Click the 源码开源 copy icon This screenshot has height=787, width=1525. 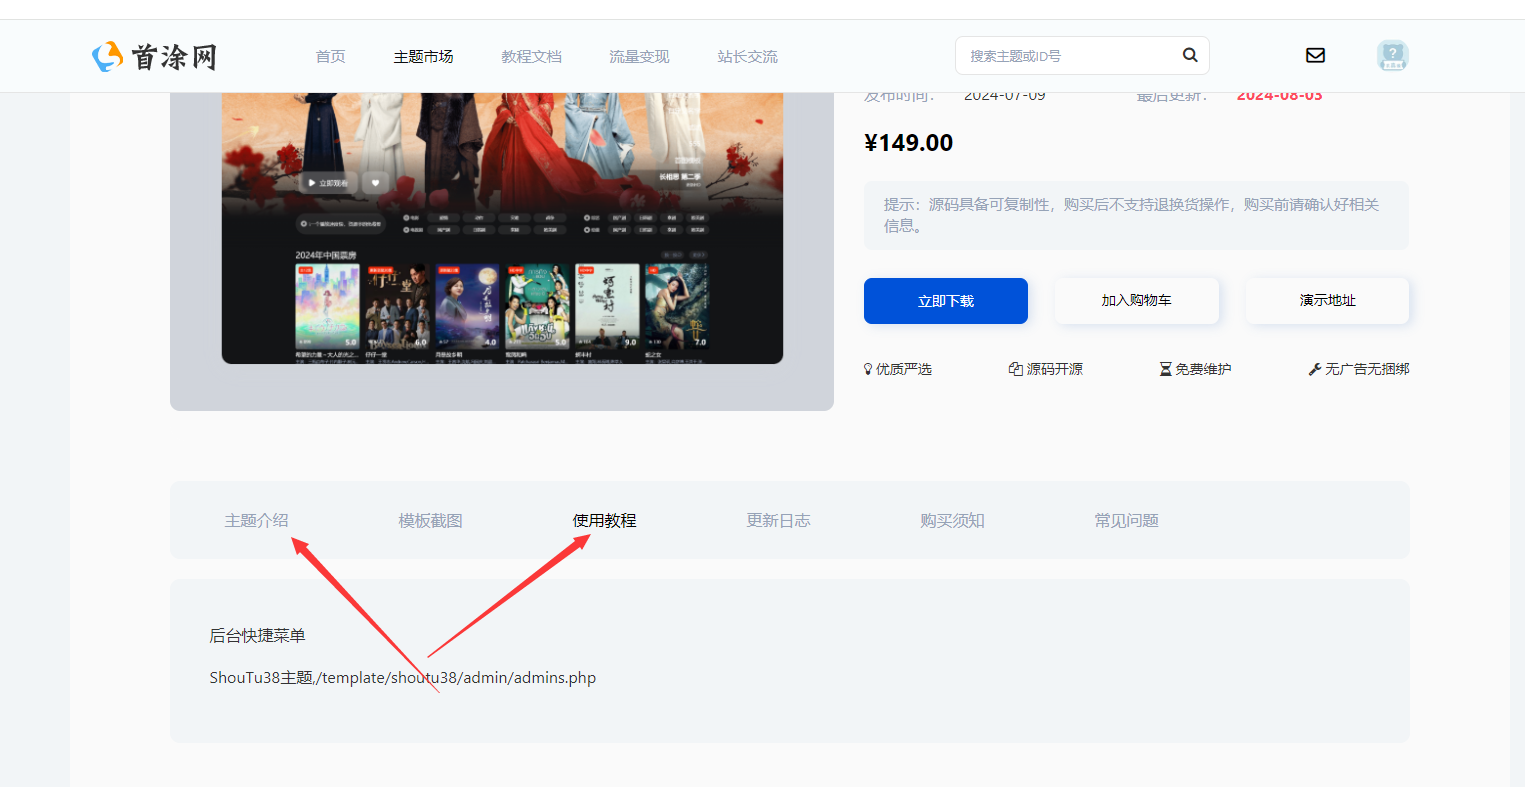1016,369
